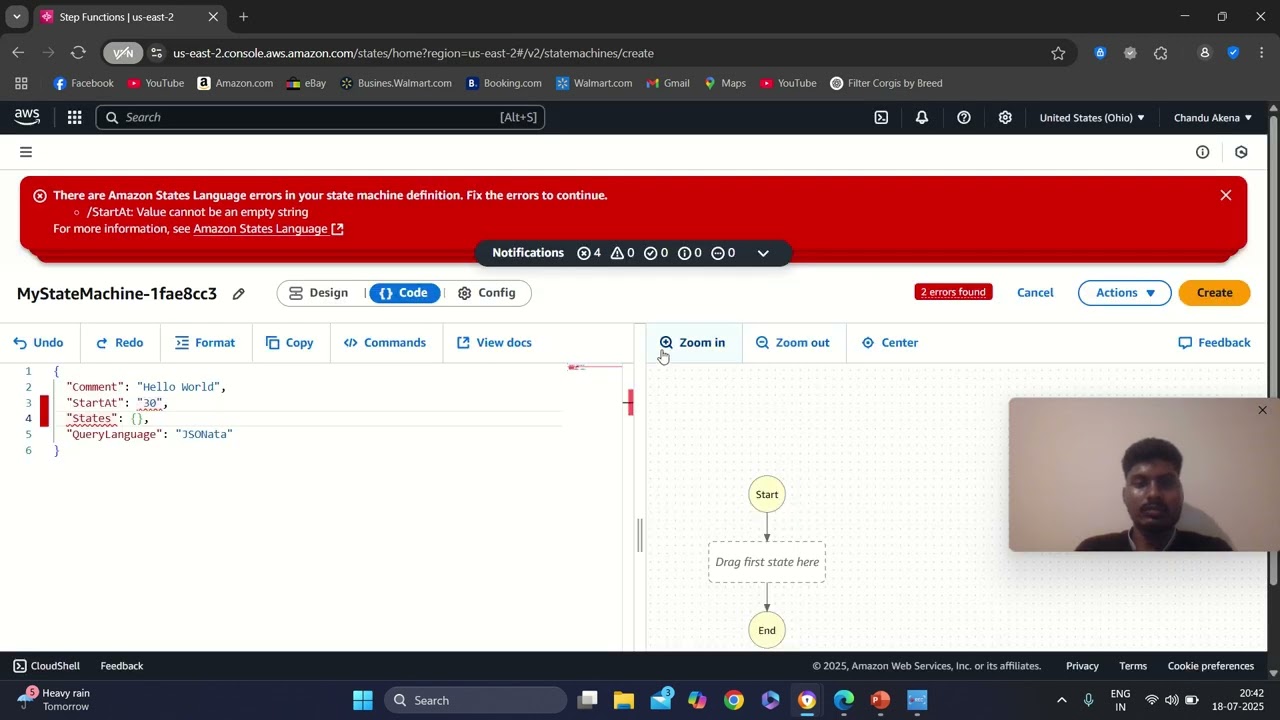Image resolution: width=1280 pixels, height=720 pixels.
Task: Open the Facebook bookmark
Action: coord(83,83)
